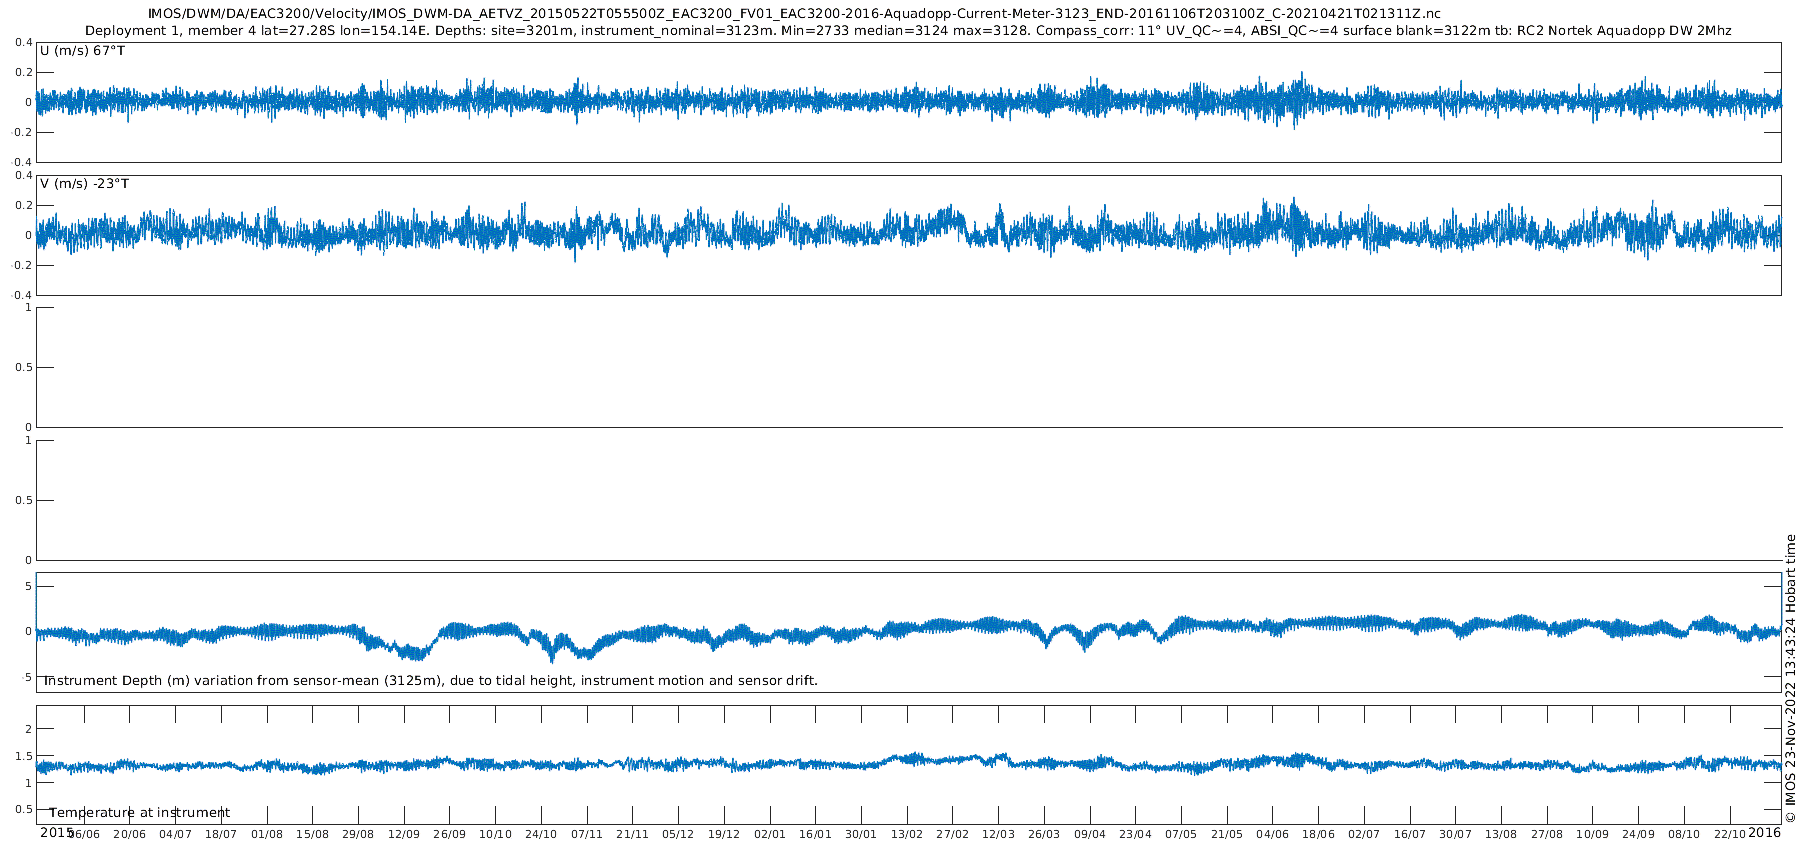Select the 26/09 date tick label
Image resolution: width=1800 pixels, height=850 pixels.
[449, 834]
